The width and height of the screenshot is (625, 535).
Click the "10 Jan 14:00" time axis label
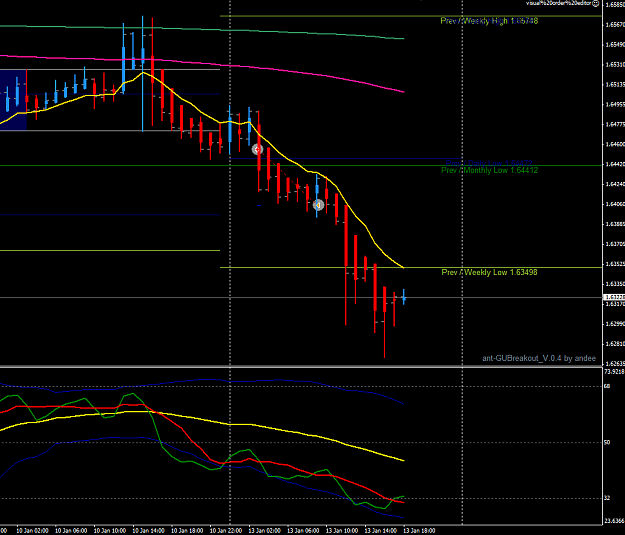click(149, 531)
